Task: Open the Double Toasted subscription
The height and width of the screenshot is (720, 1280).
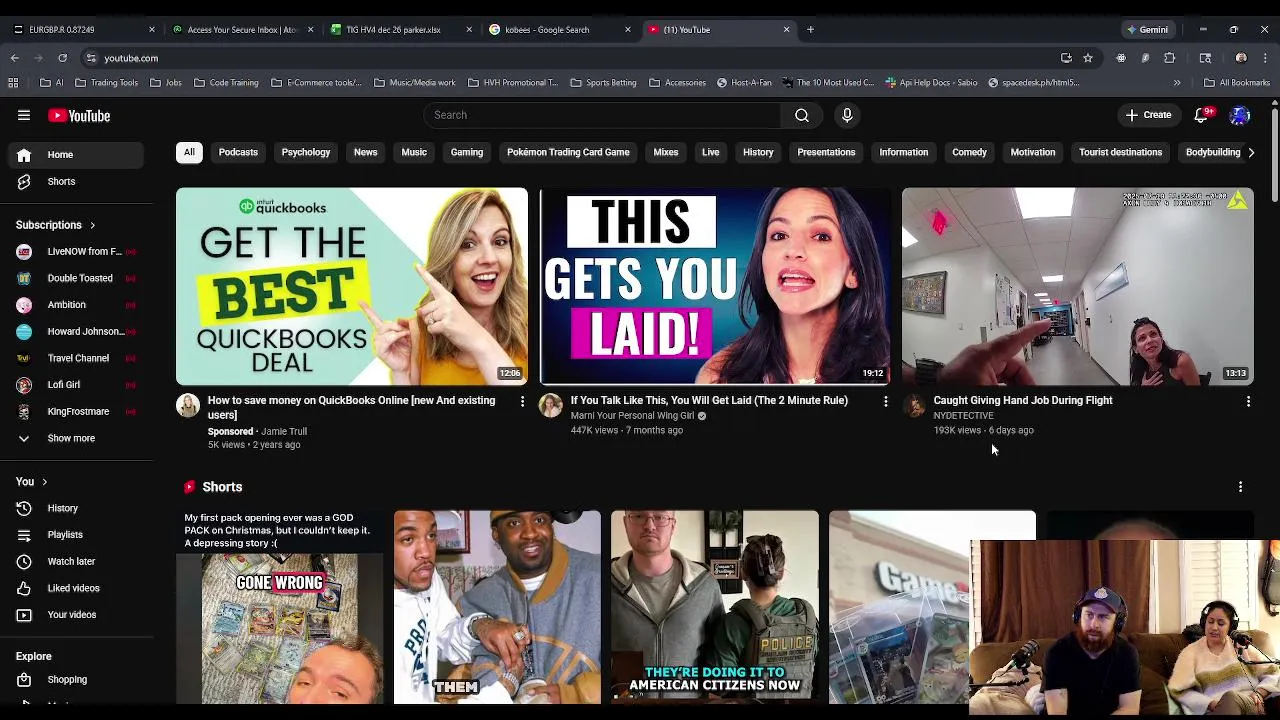Action: (76, 278)
